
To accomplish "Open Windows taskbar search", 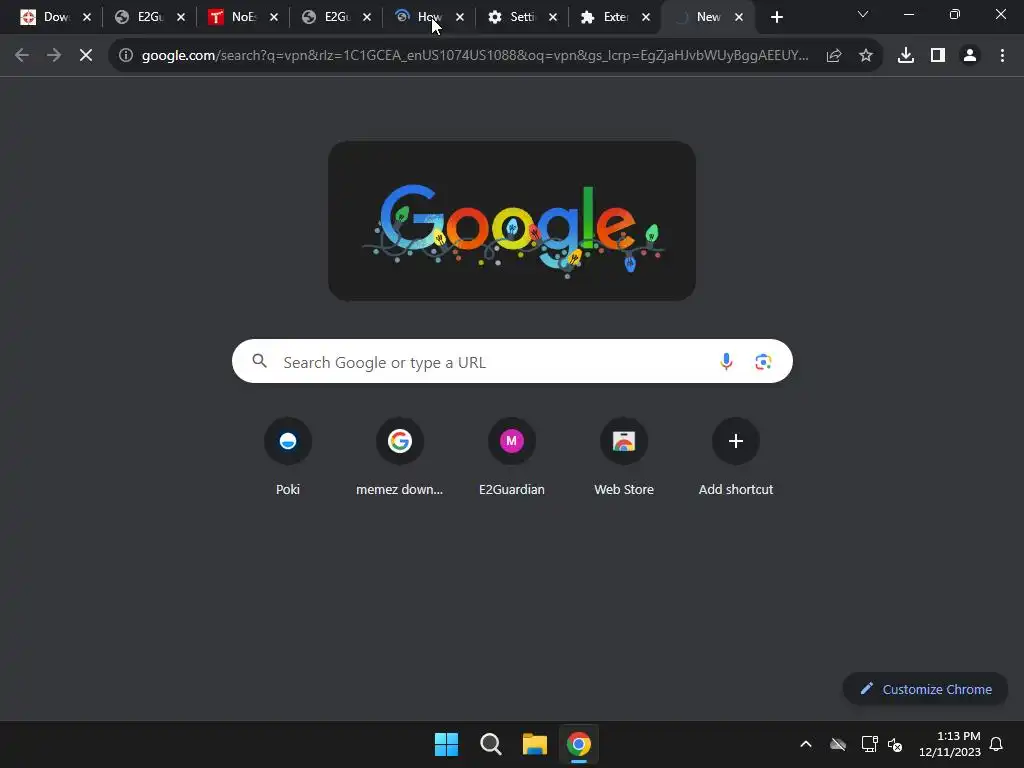I will pyautogui.click(x=490, y=744).
